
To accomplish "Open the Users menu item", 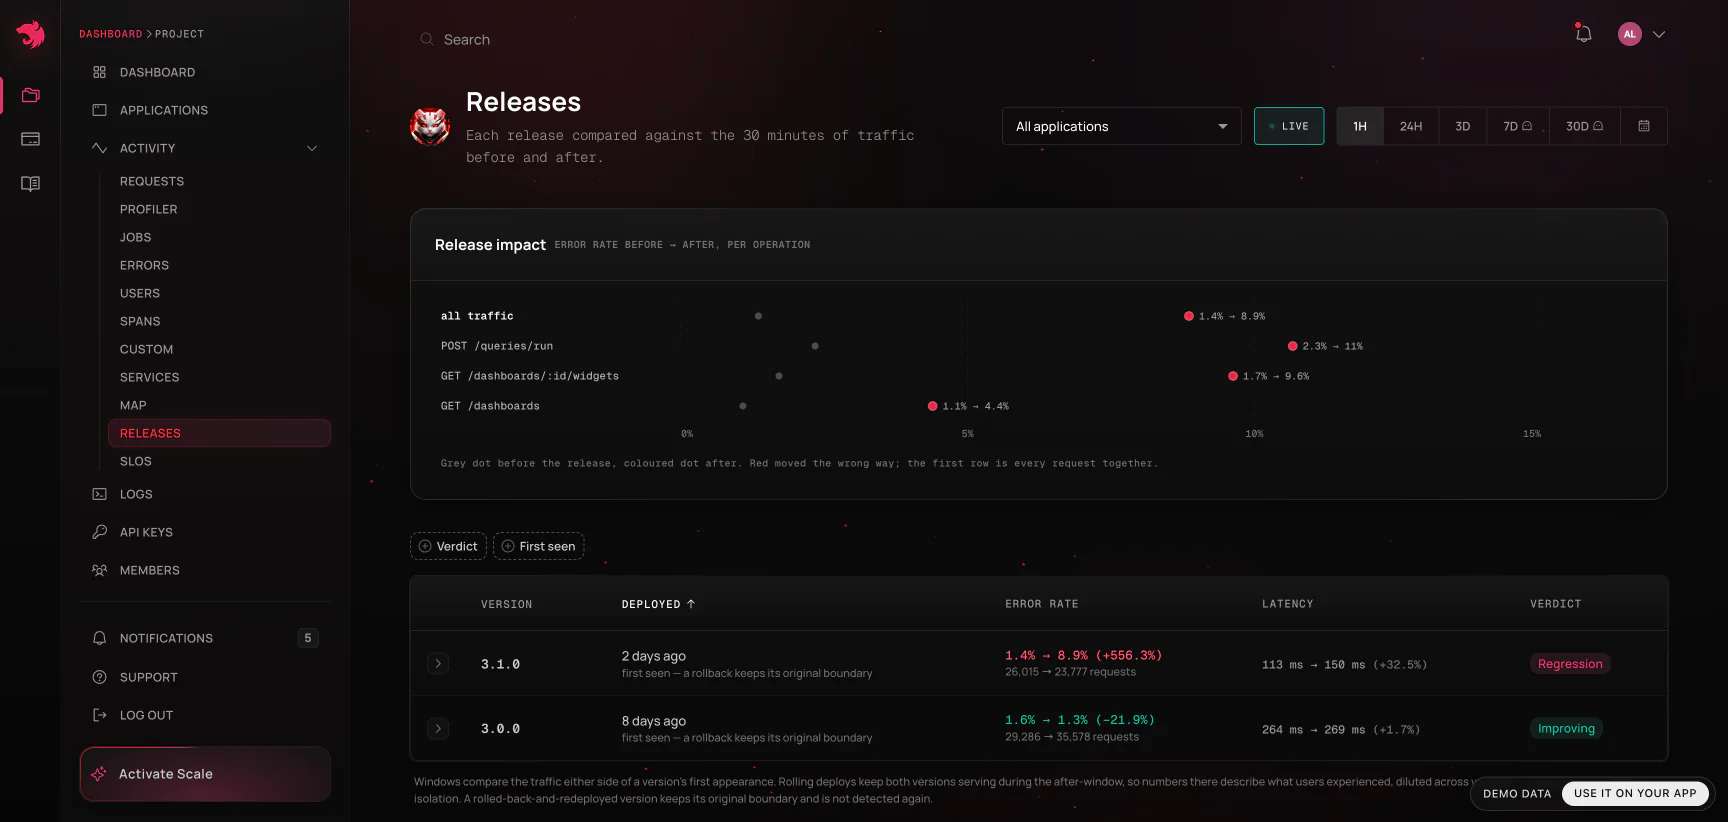I will pyautogui.click(x=140, y=293).
